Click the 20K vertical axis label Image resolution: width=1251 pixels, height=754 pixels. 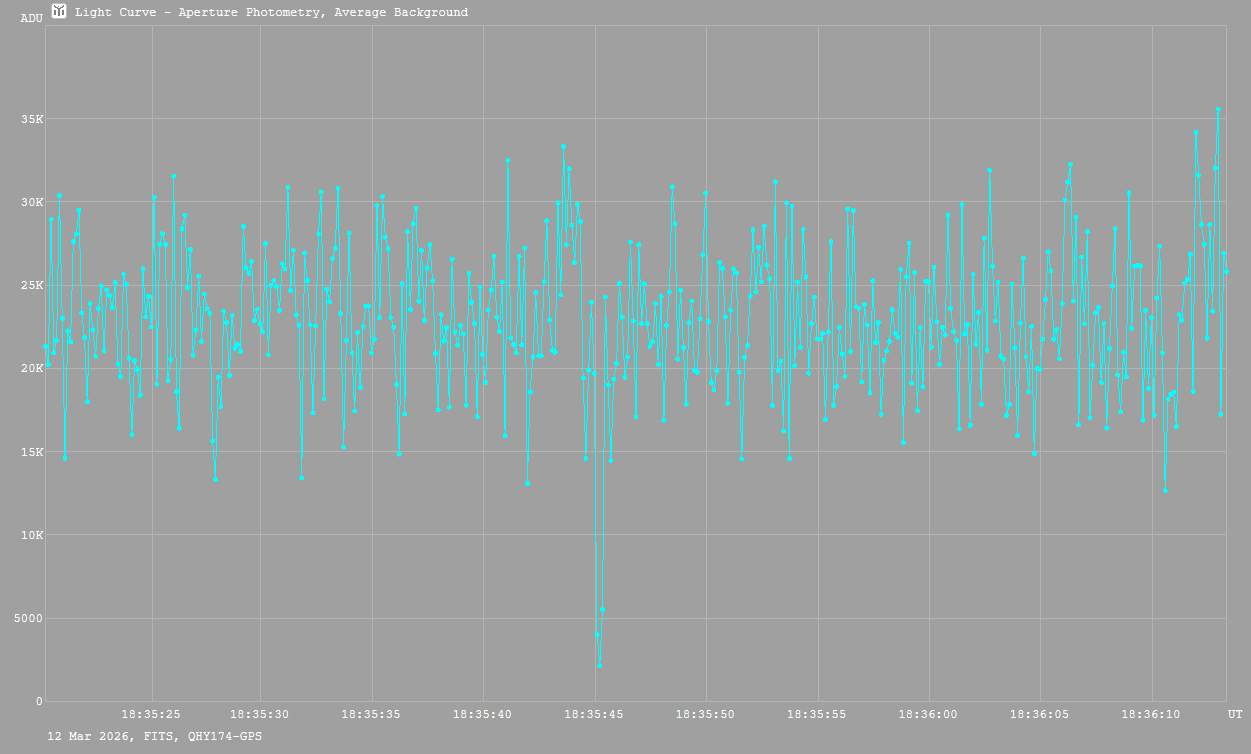pyautogui.click(x=32, y=368)
